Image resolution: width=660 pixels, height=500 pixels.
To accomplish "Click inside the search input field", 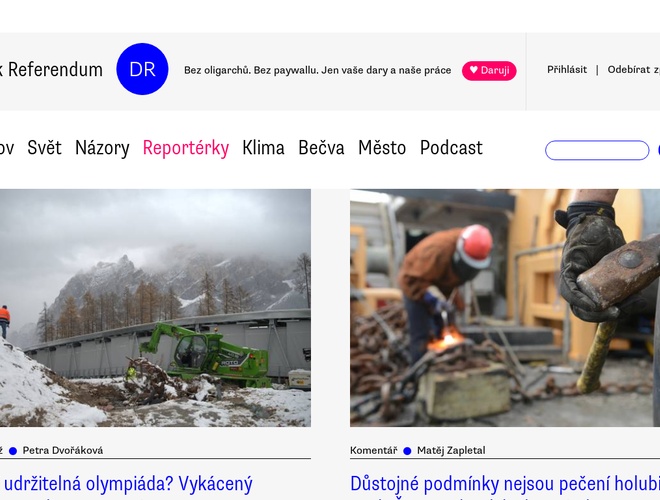I will point(597,150).
